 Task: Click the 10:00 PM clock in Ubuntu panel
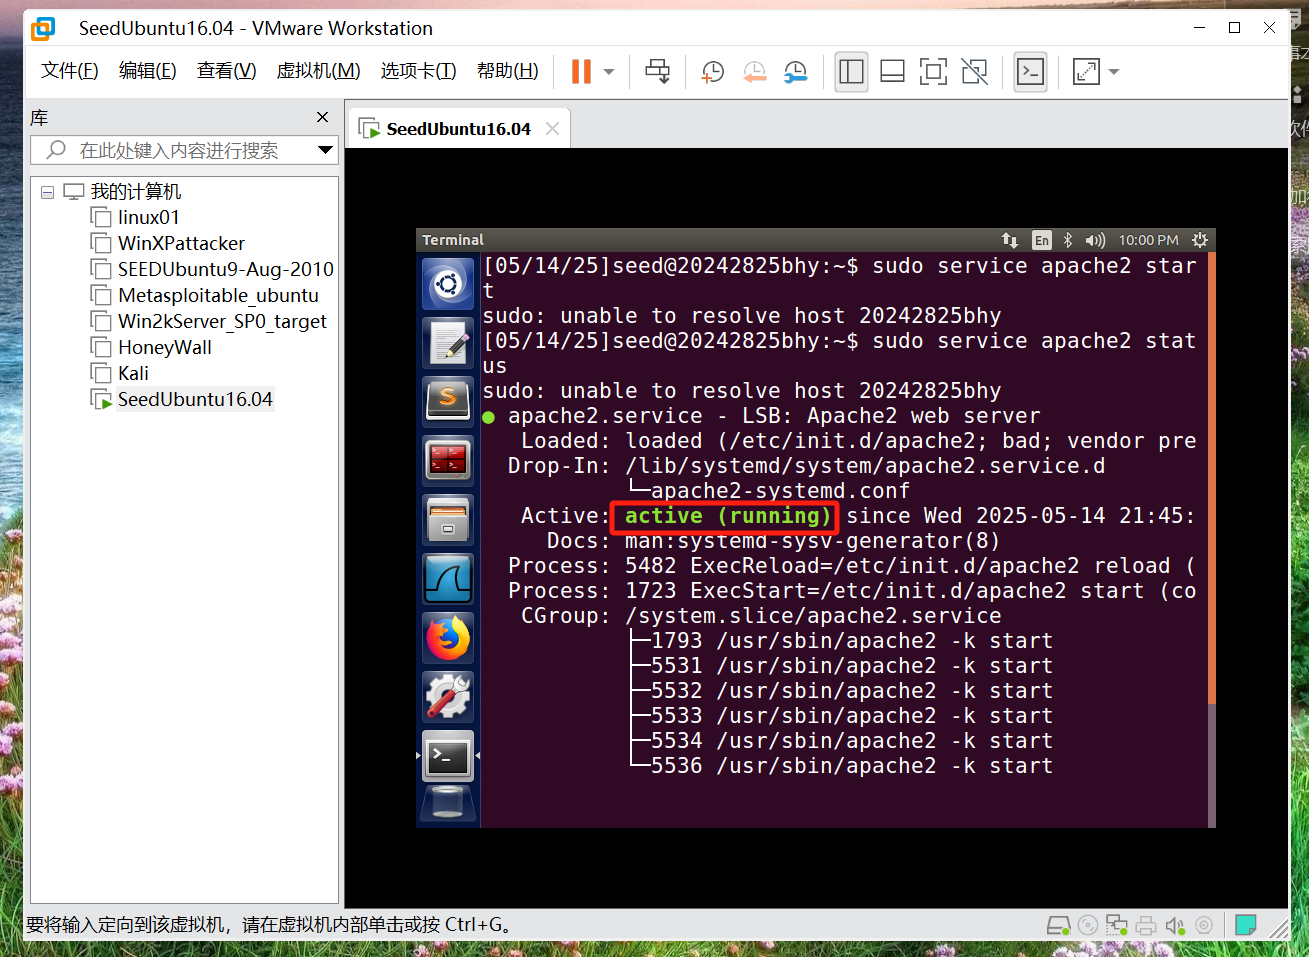(x=1148, y=240)
